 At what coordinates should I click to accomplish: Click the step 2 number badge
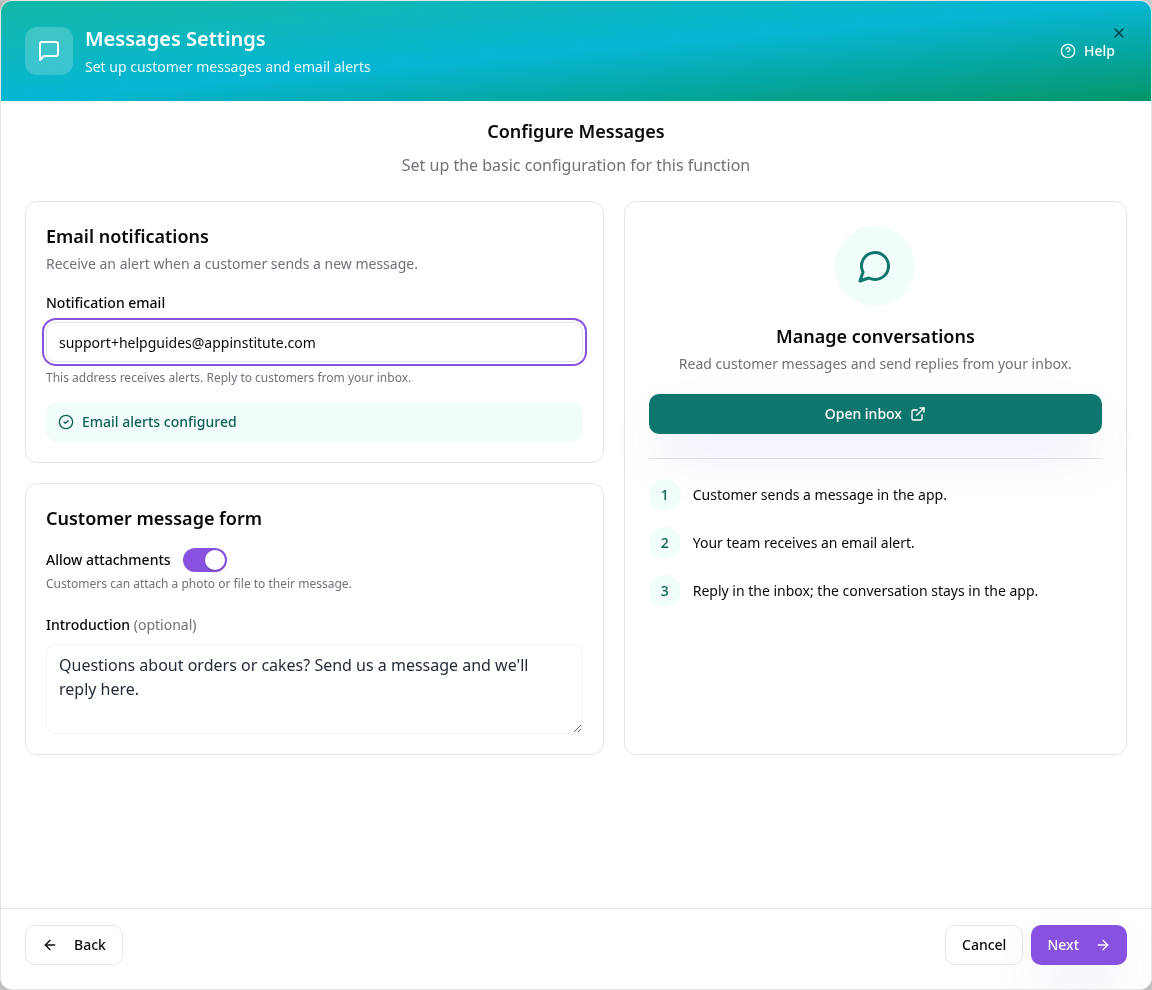click(x=664, y=543)
